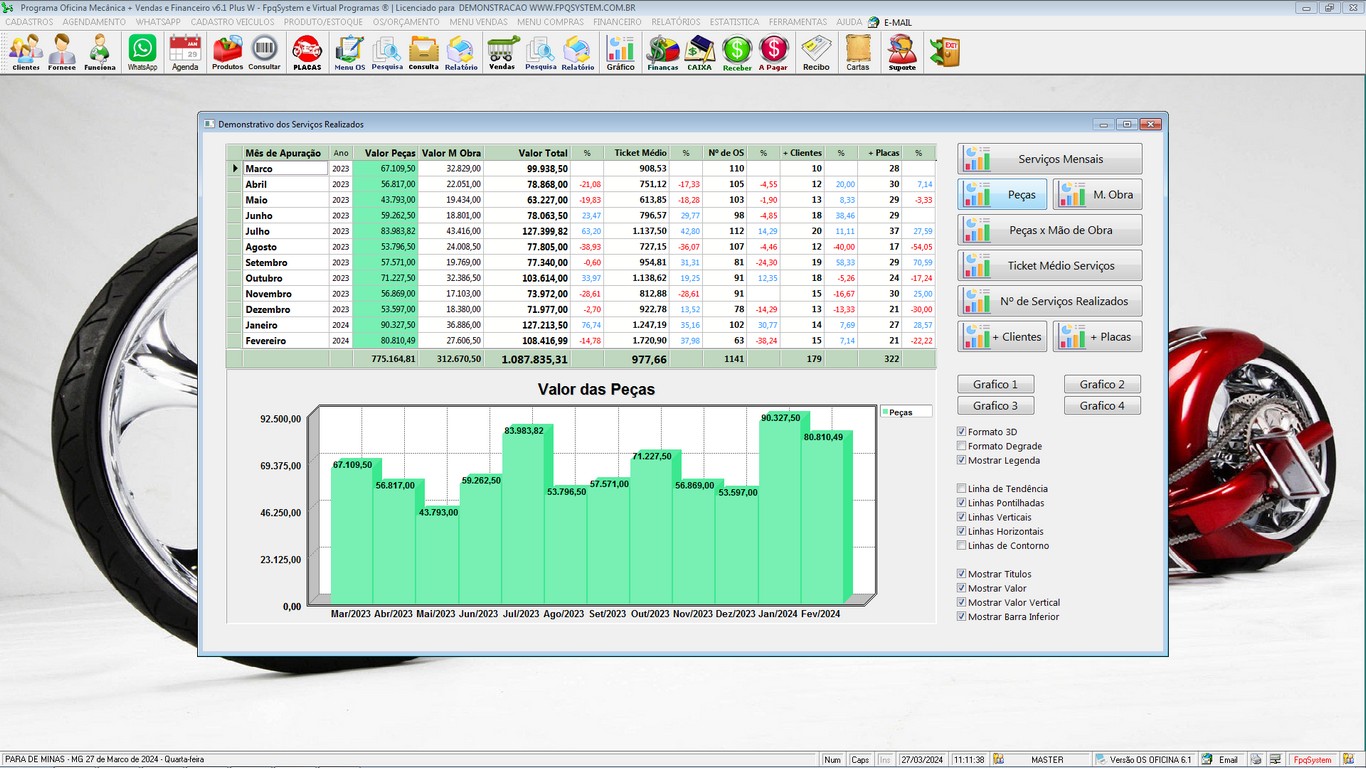
Task: Open the FERRAMENTAS menu
Action: (798, 22)
